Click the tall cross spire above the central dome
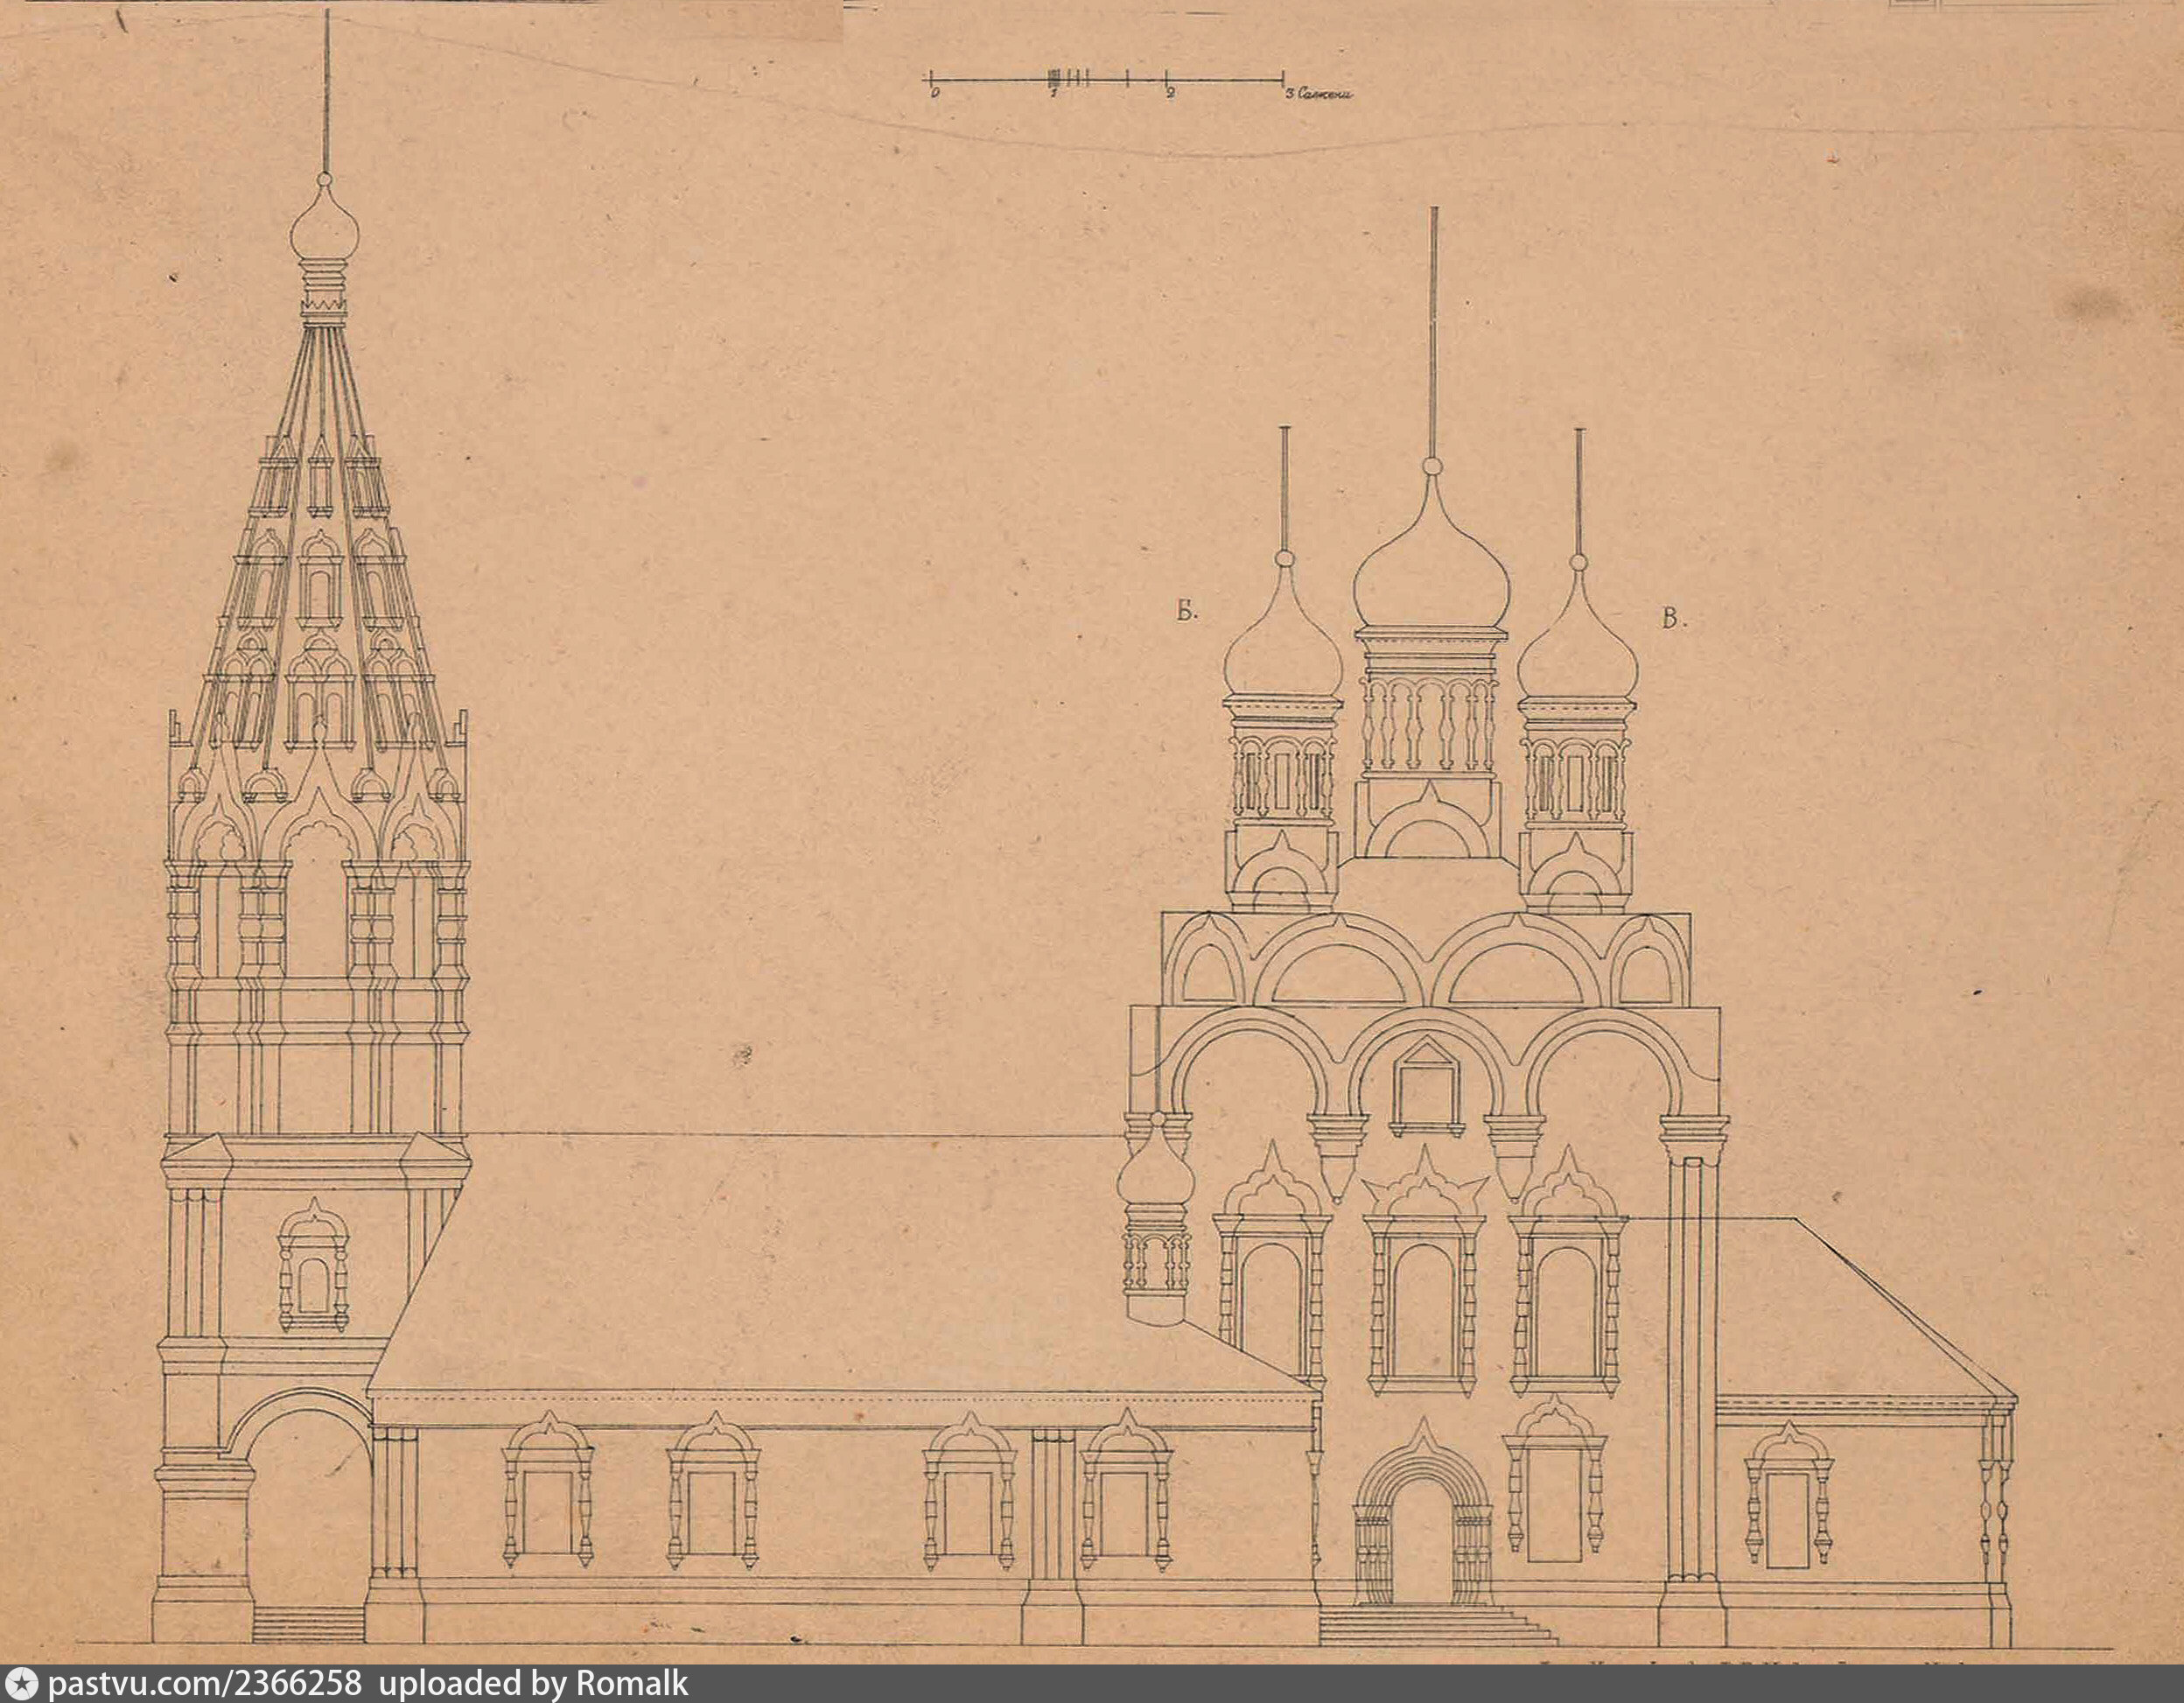Viewport: 2184px width, 1703px height. [1434, 330]
